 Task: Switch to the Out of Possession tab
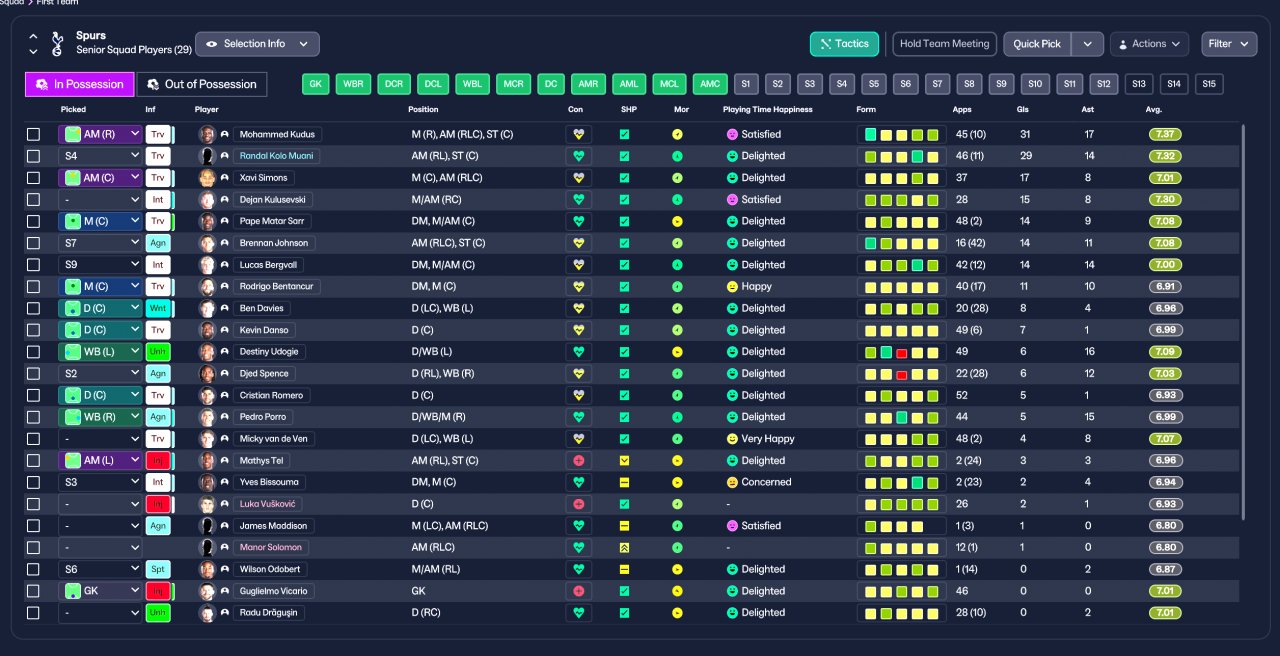[x=202, y=84]
